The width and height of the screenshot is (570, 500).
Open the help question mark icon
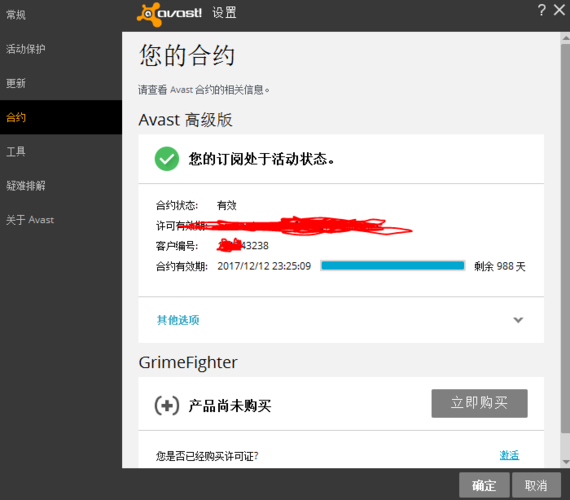541,10
